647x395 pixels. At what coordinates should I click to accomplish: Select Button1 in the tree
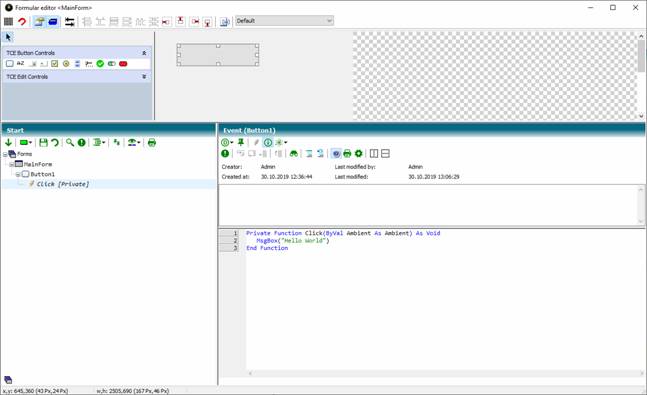click(x=43, y=174)
